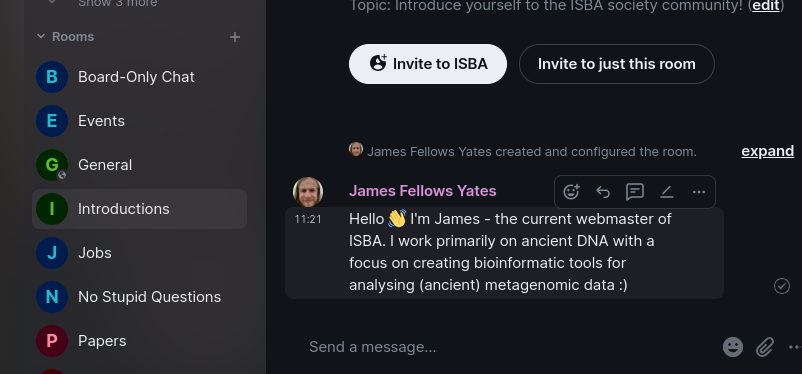Collapse the Rooms section chevron
802x374 pixels.
pyautogui.click(x=41, y=36)
